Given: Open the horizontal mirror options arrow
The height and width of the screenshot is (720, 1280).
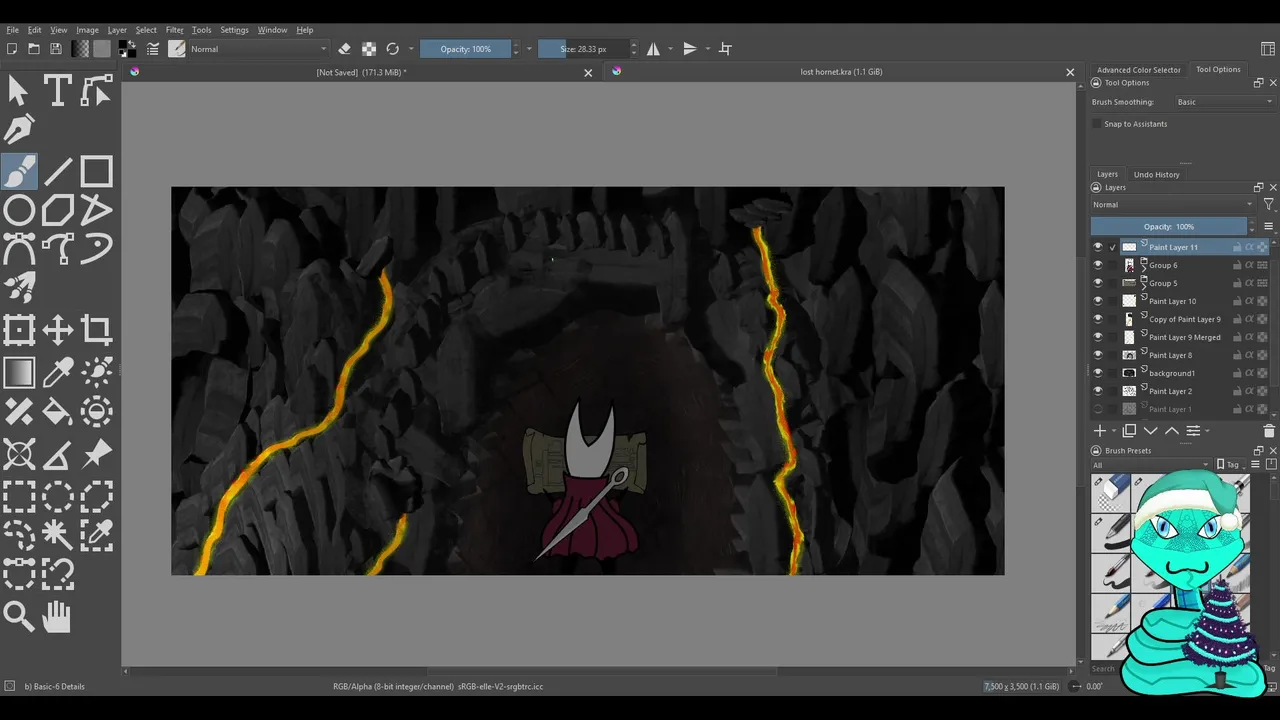Looking at the screenshot, I should click(670, 49).
